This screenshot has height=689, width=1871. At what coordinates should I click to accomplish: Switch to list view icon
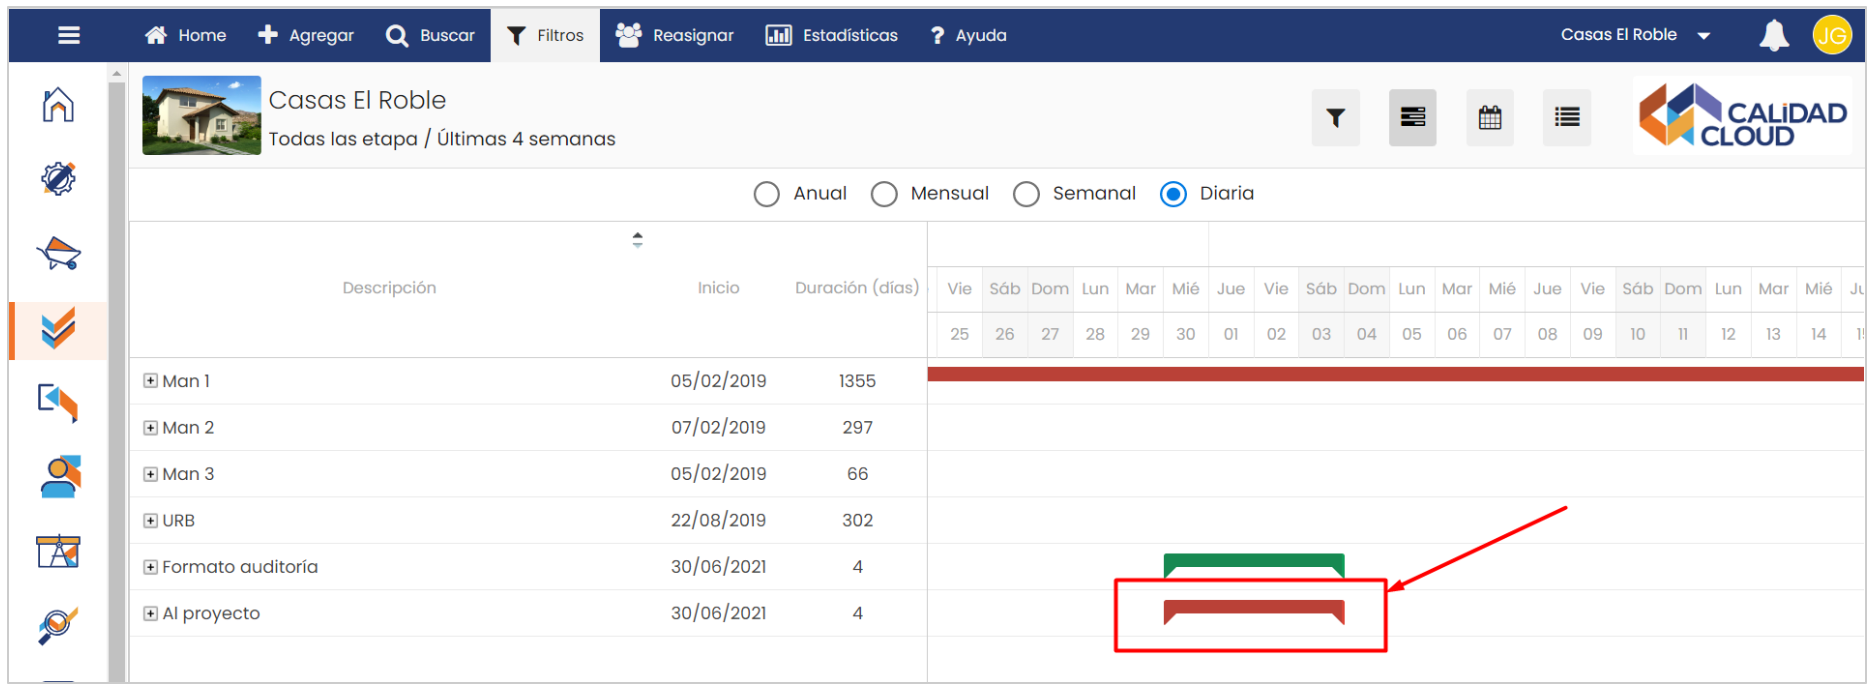coord(1566,118)
